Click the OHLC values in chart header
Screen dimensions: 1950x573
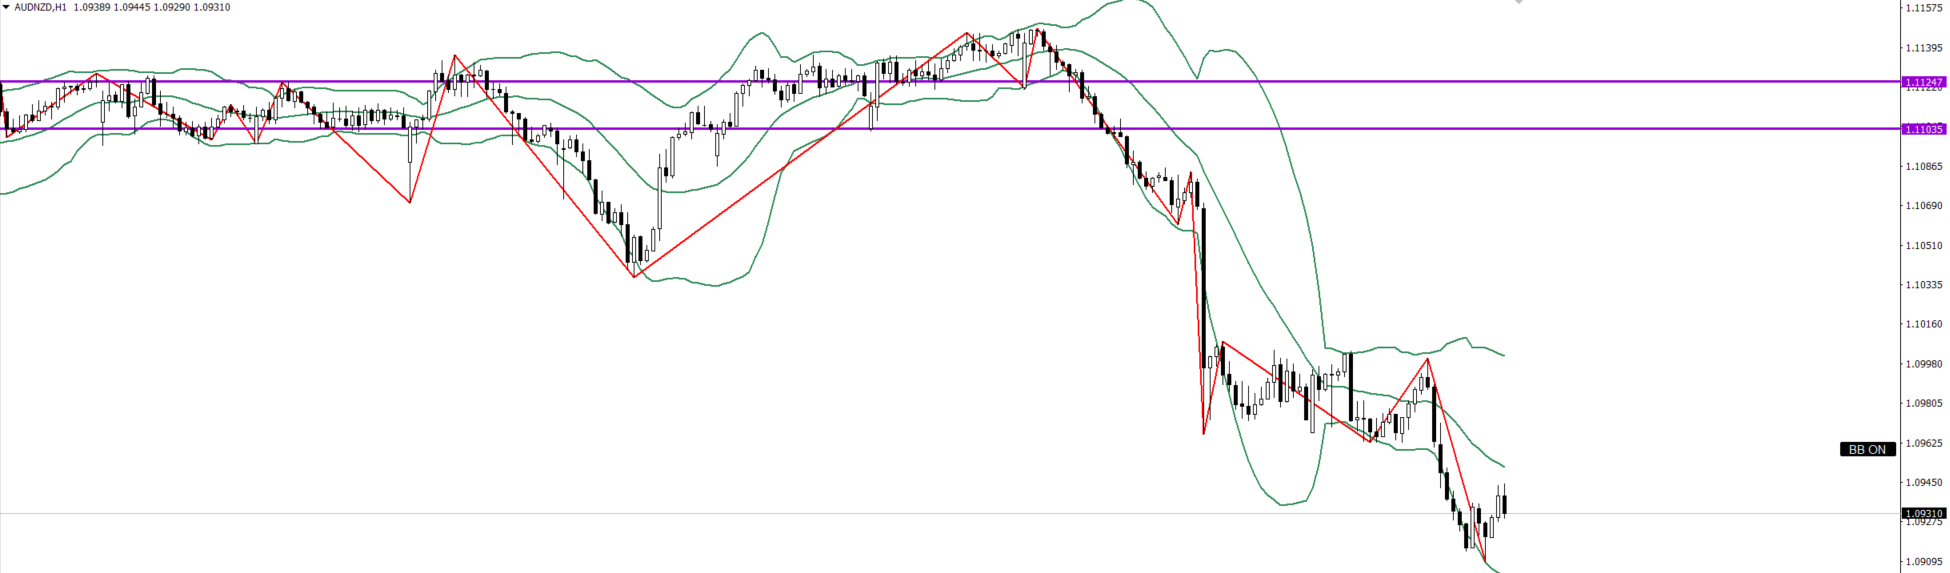tap(151, 7)
